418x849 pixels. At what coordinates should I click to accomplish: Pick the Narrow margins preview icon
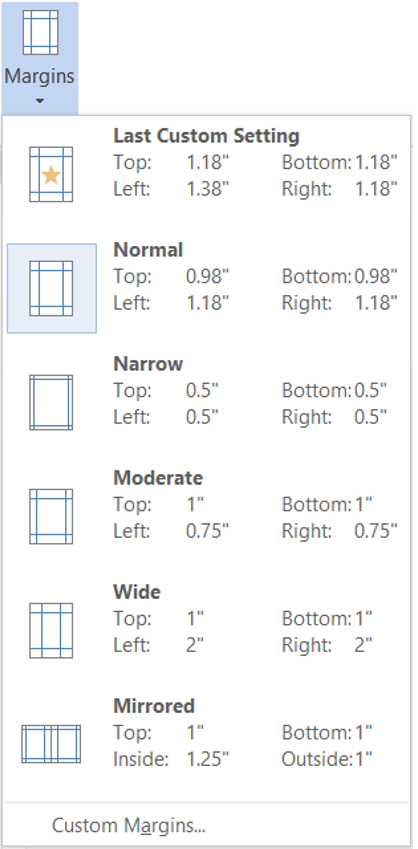[51, 402]
